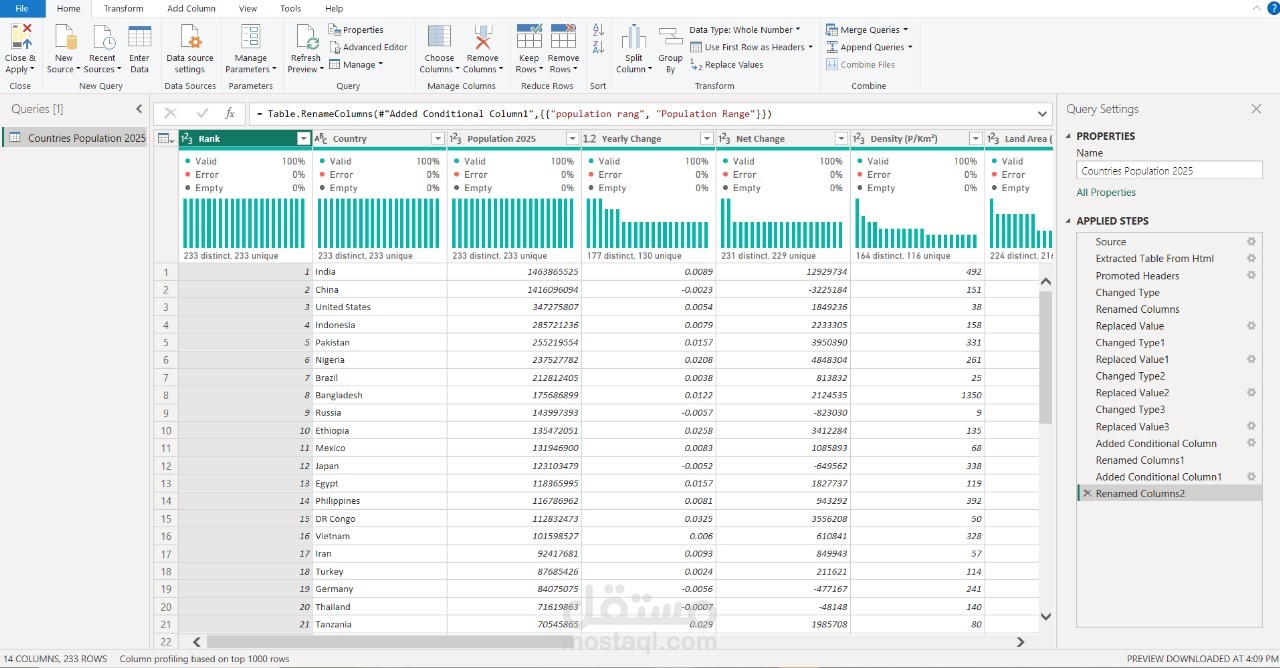Open Rank column filter dropdown
The width and height of the screenshot is (1280, 668).
click(x=304, y=139)
